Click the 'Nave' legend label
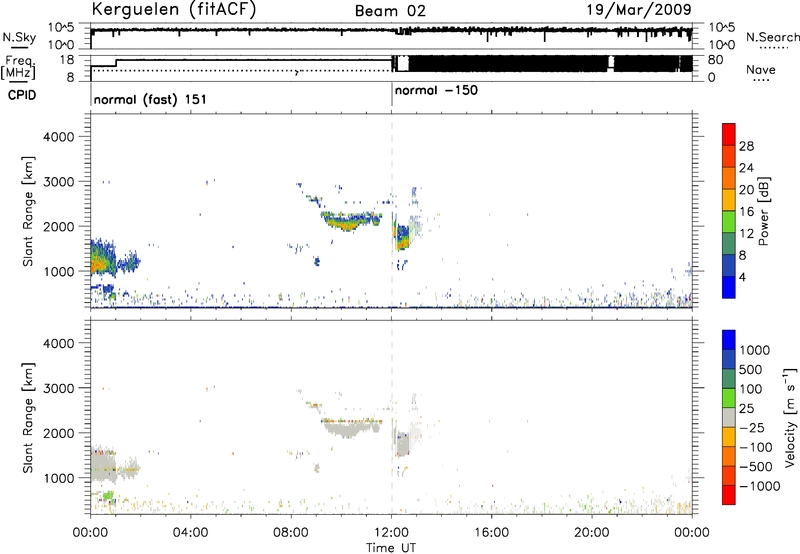Screen dimensions: 800x554 pos(761,69)
